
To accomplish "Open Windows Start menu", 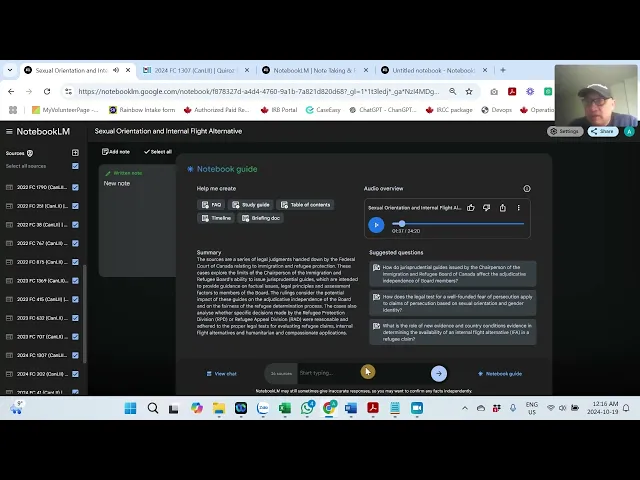I will click(x=130, y=408).
